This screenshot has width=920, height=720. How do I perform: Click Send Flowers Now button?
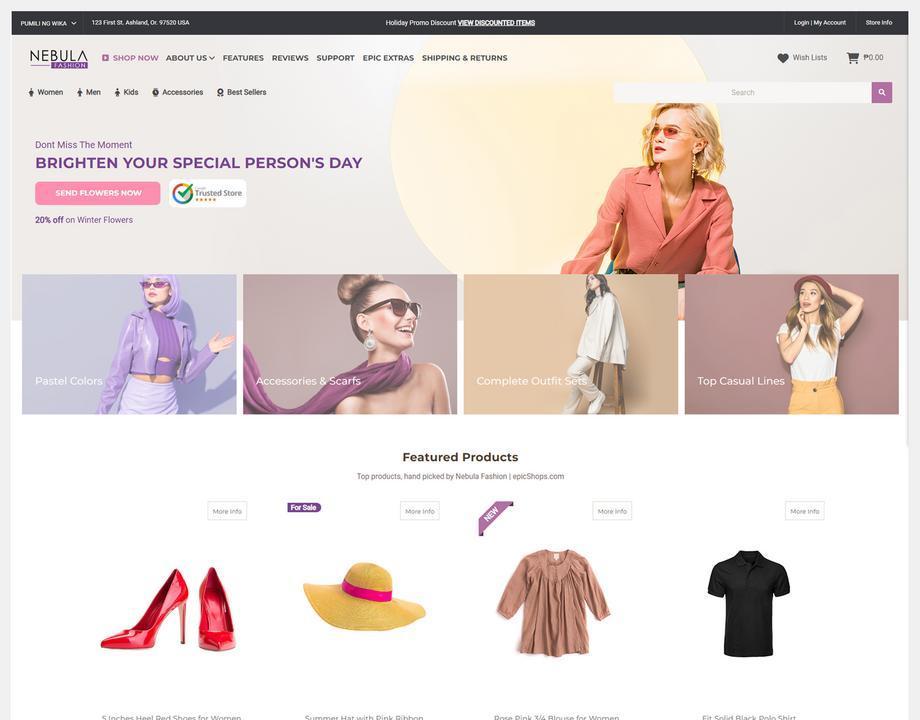pyautogui.click(x=98, y=193)
